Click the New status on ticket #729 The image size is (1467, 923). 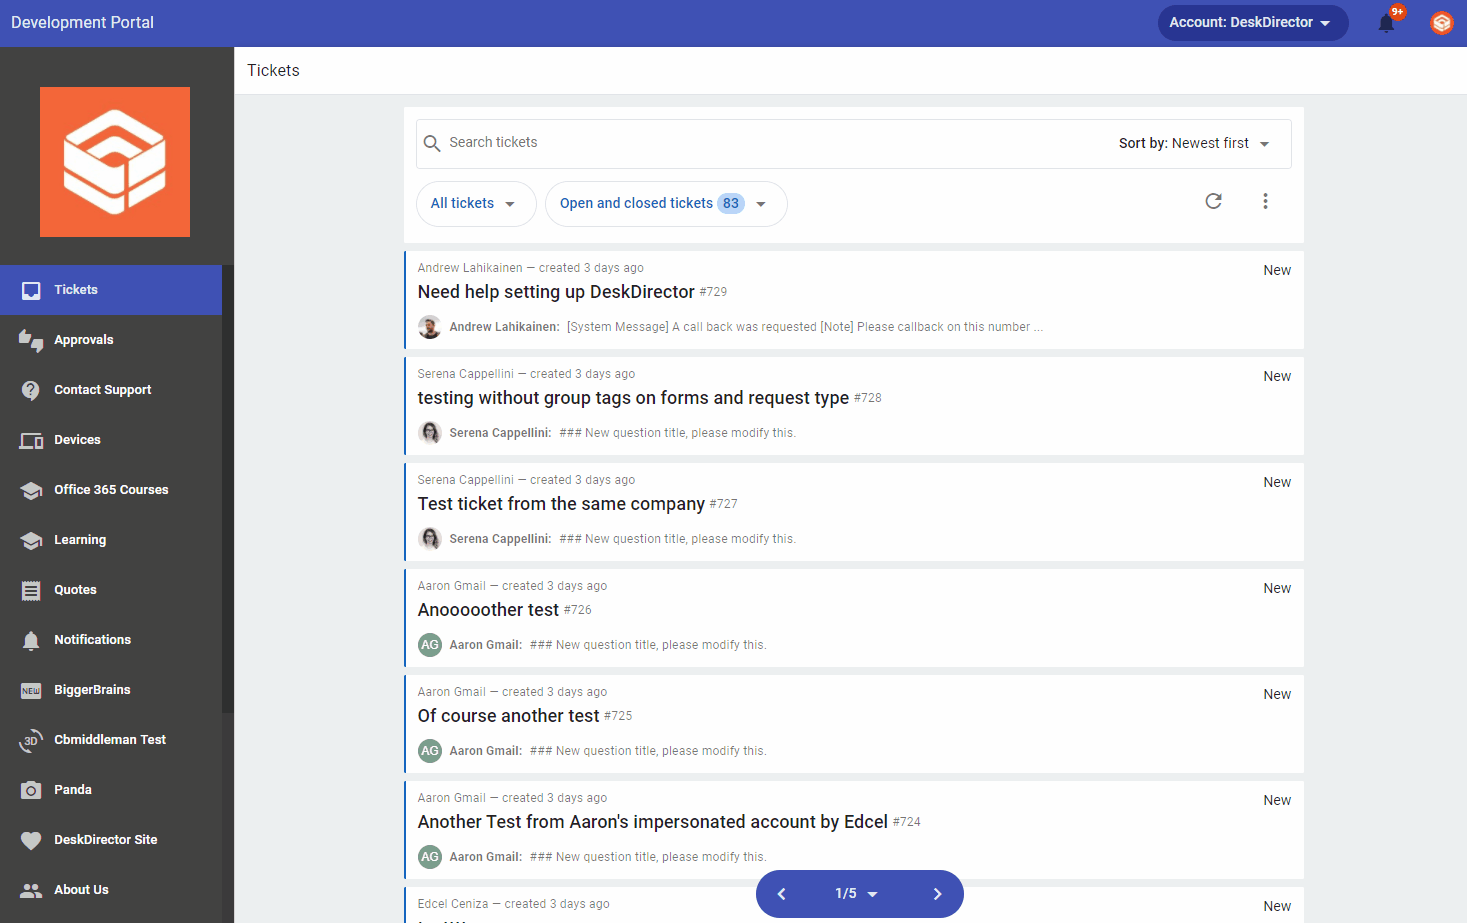[x=1277, y=270]
